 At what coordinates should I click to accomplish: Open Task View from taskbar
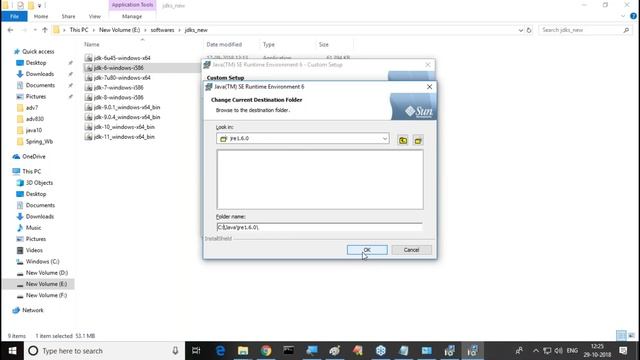tap(196, 351)
